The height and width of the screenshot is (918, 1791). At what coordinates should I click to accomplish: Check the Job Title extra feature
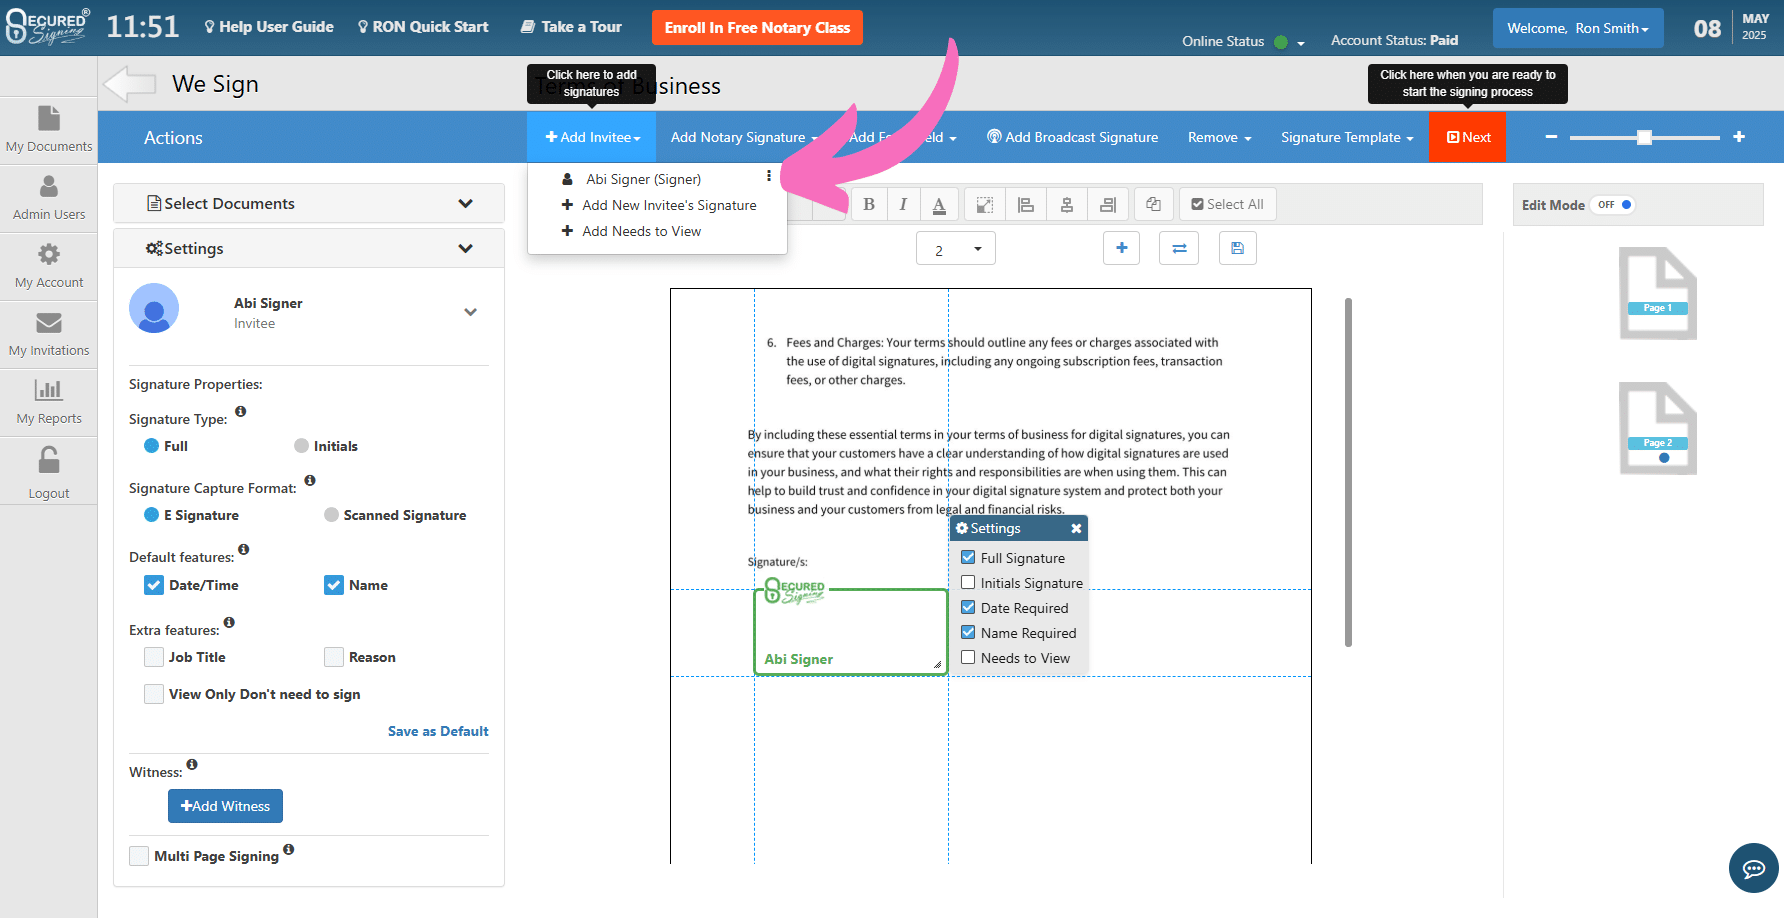pos(154,657)
